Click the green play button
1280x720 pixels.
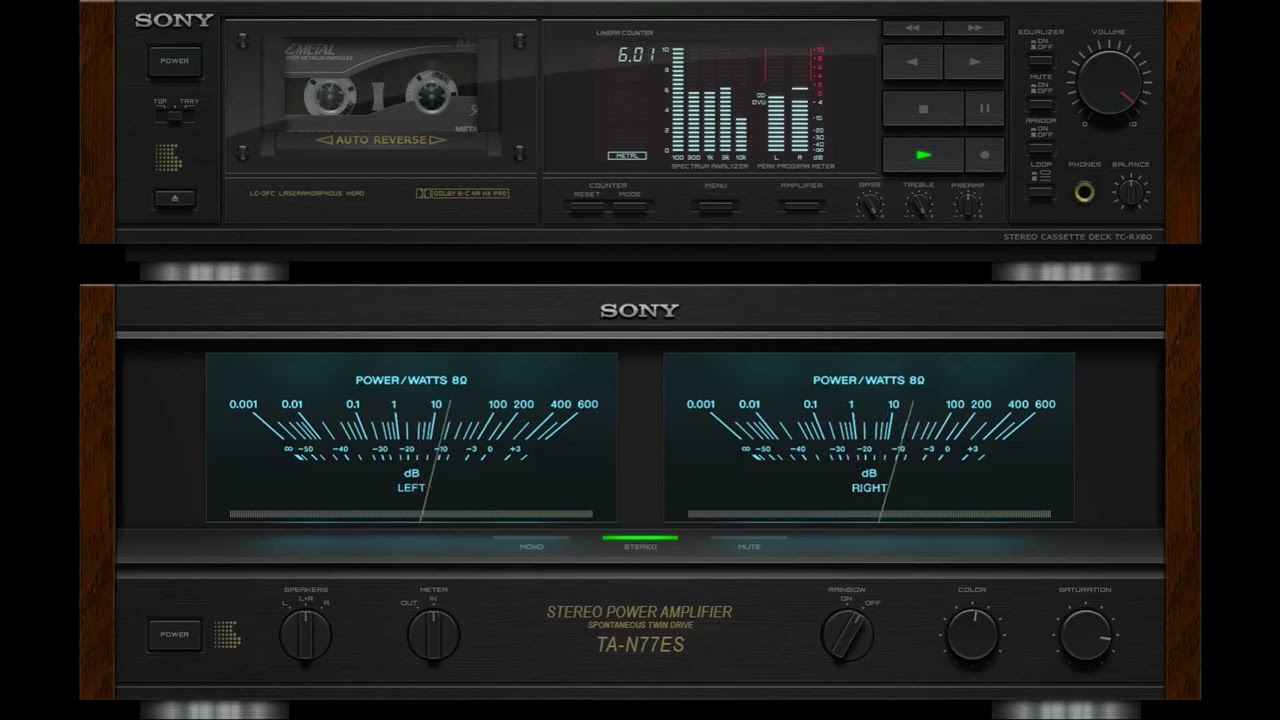923,155
